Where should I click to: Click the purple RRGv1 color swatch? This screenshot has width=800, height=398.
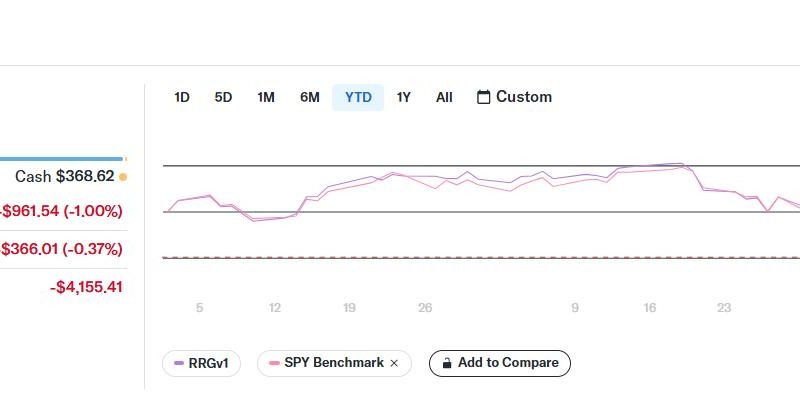pos(179,363)
